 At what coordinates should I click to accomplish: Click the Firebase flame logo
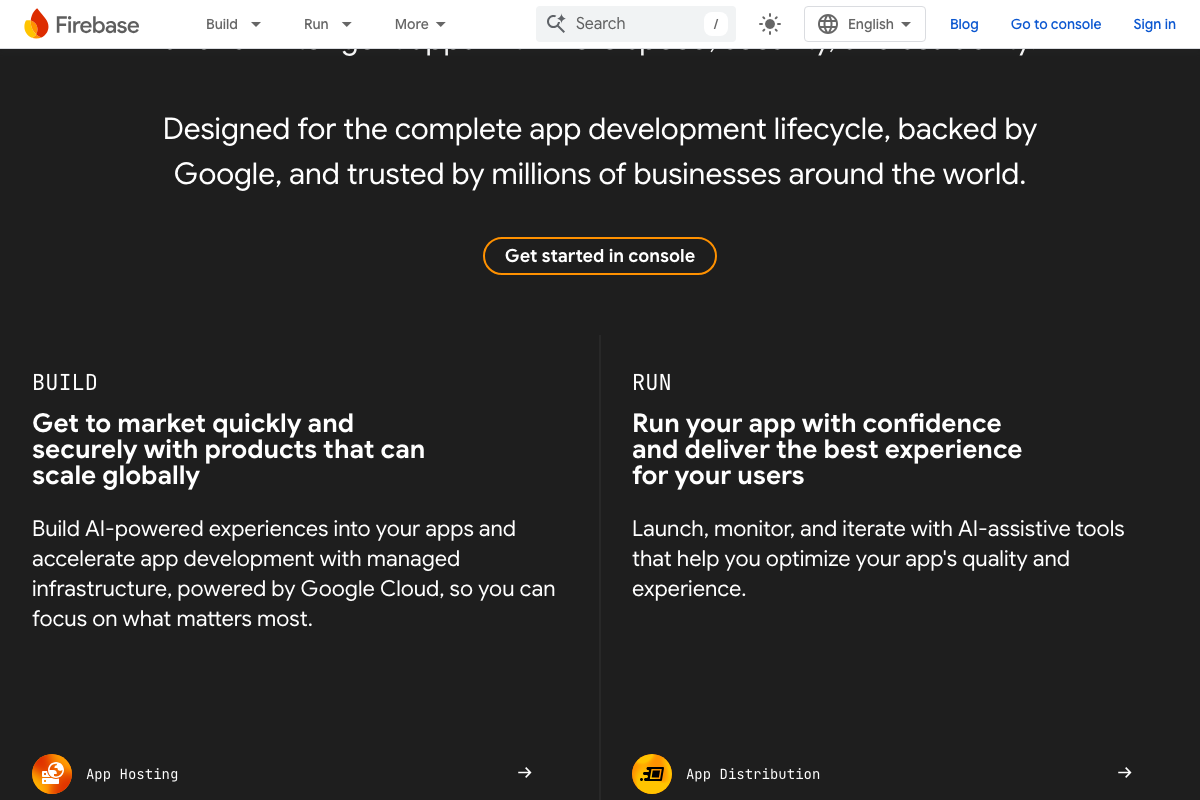pyautogui.click(x=36, y=24)
